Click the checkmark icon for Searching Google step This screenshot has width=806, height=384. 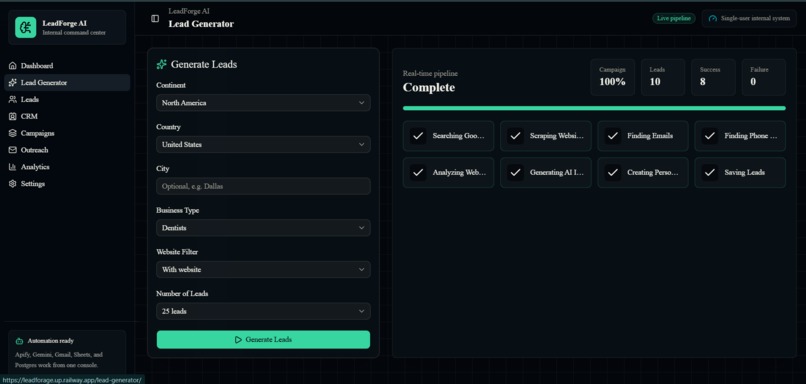click(418, 136)
